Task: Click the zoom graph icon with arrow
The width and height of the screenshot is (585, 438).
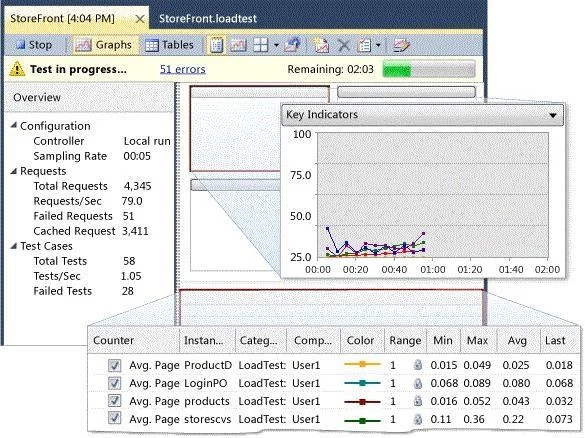Action: (292, 45)
